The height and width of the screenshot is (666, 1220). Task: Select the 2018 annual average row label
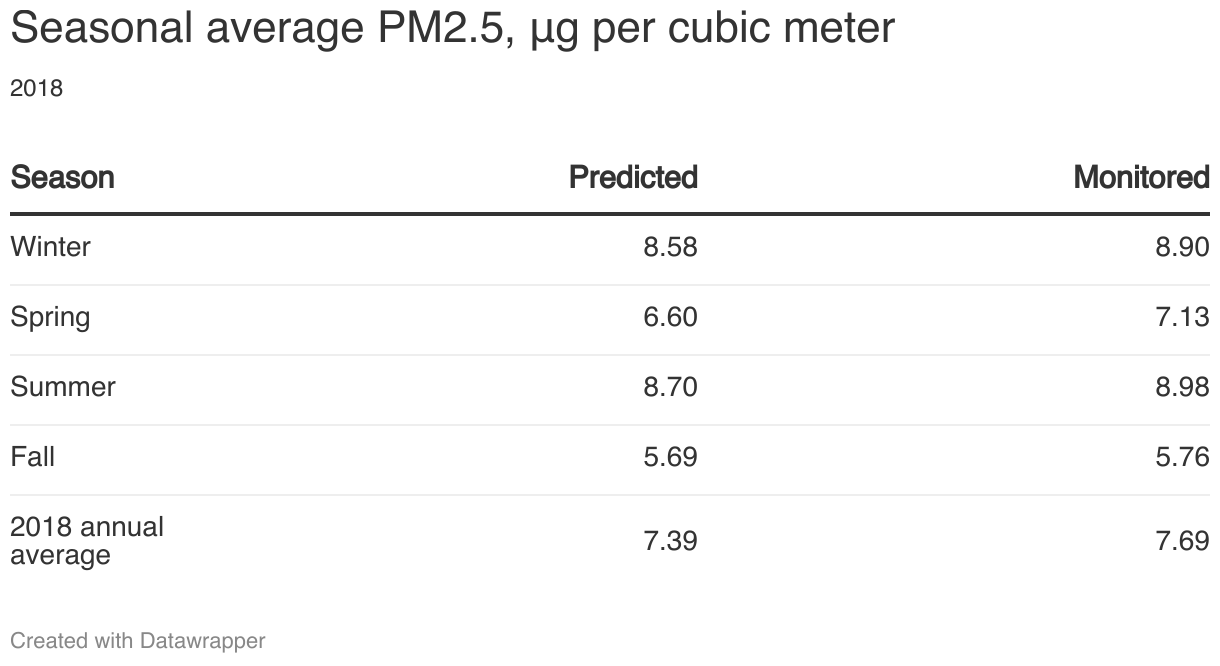click(87, 541)
